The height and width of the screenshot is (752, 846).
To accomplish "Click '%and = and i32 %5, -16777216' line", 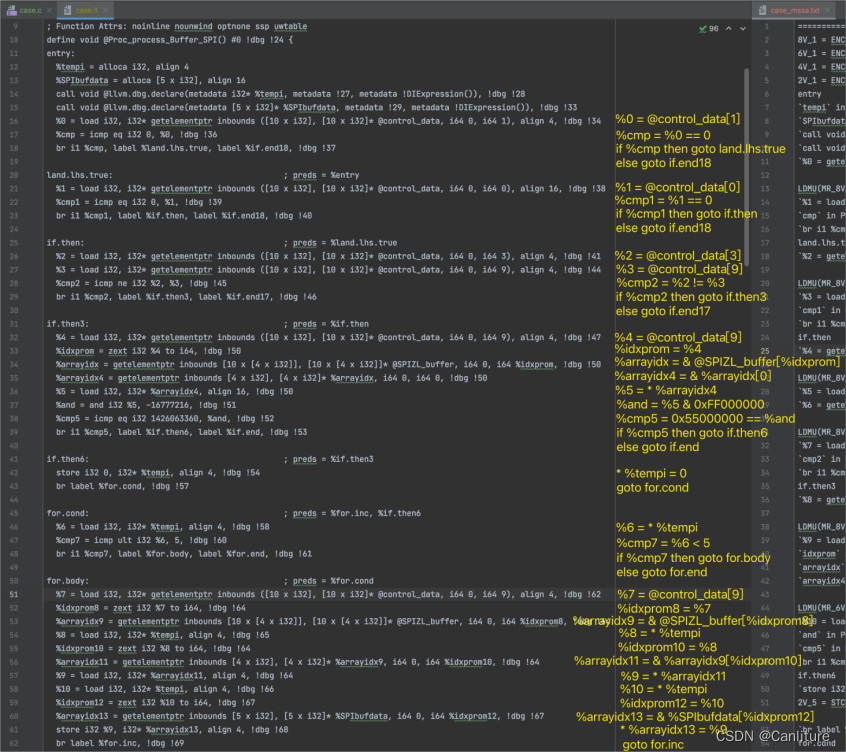I will coord(146,405).
